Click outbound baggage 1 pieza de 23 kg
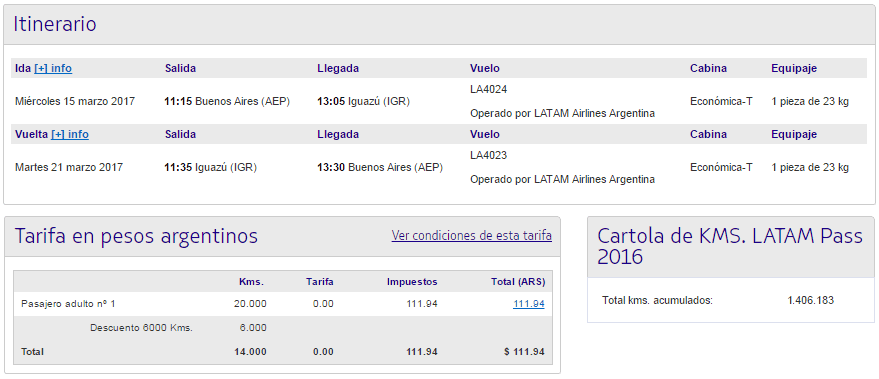879x379 pixels. (x=810, y=102)
